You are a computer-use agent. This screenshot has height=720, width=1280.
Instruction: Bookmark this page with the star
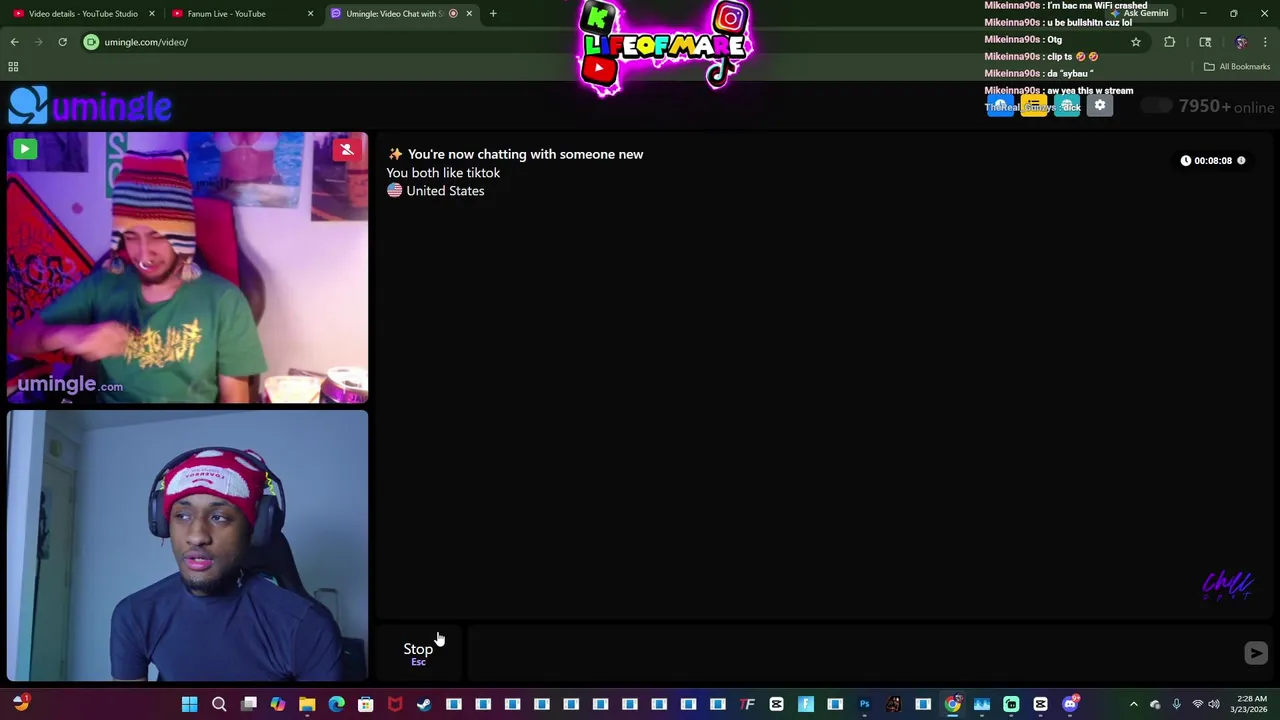[1136, 42]
